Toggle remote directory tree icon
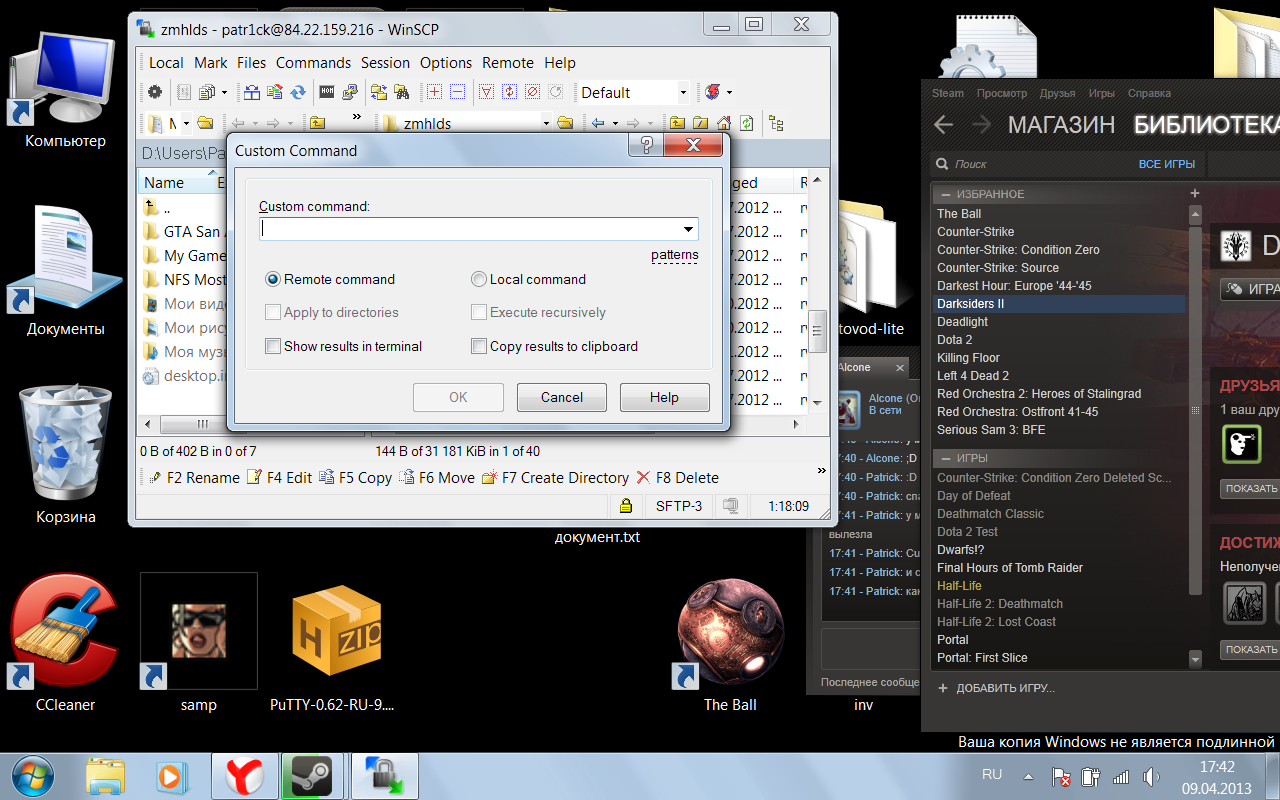Image resolution: width=1280 pixels, height=800 pixels. click(x=777, y=123)
